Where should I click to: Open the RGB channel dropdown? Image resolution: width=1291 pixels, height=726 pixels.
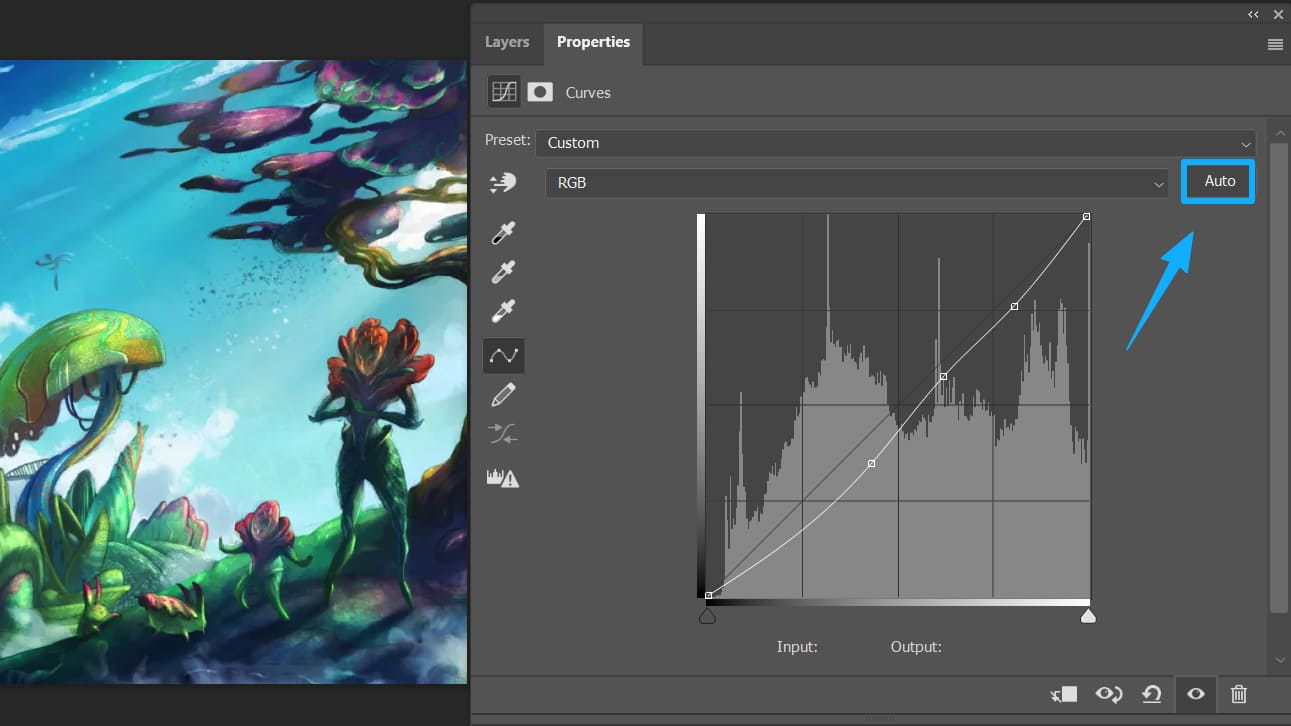(x=856, y=184)
